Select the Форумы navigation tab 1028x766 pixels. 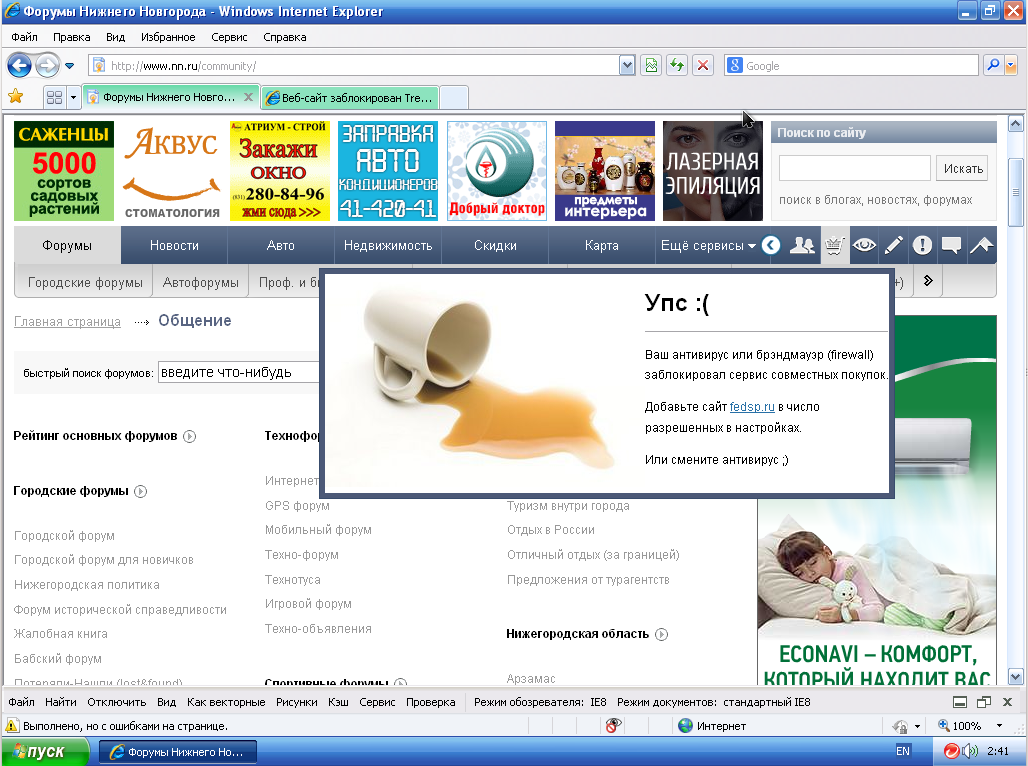[x=67, y=245]
